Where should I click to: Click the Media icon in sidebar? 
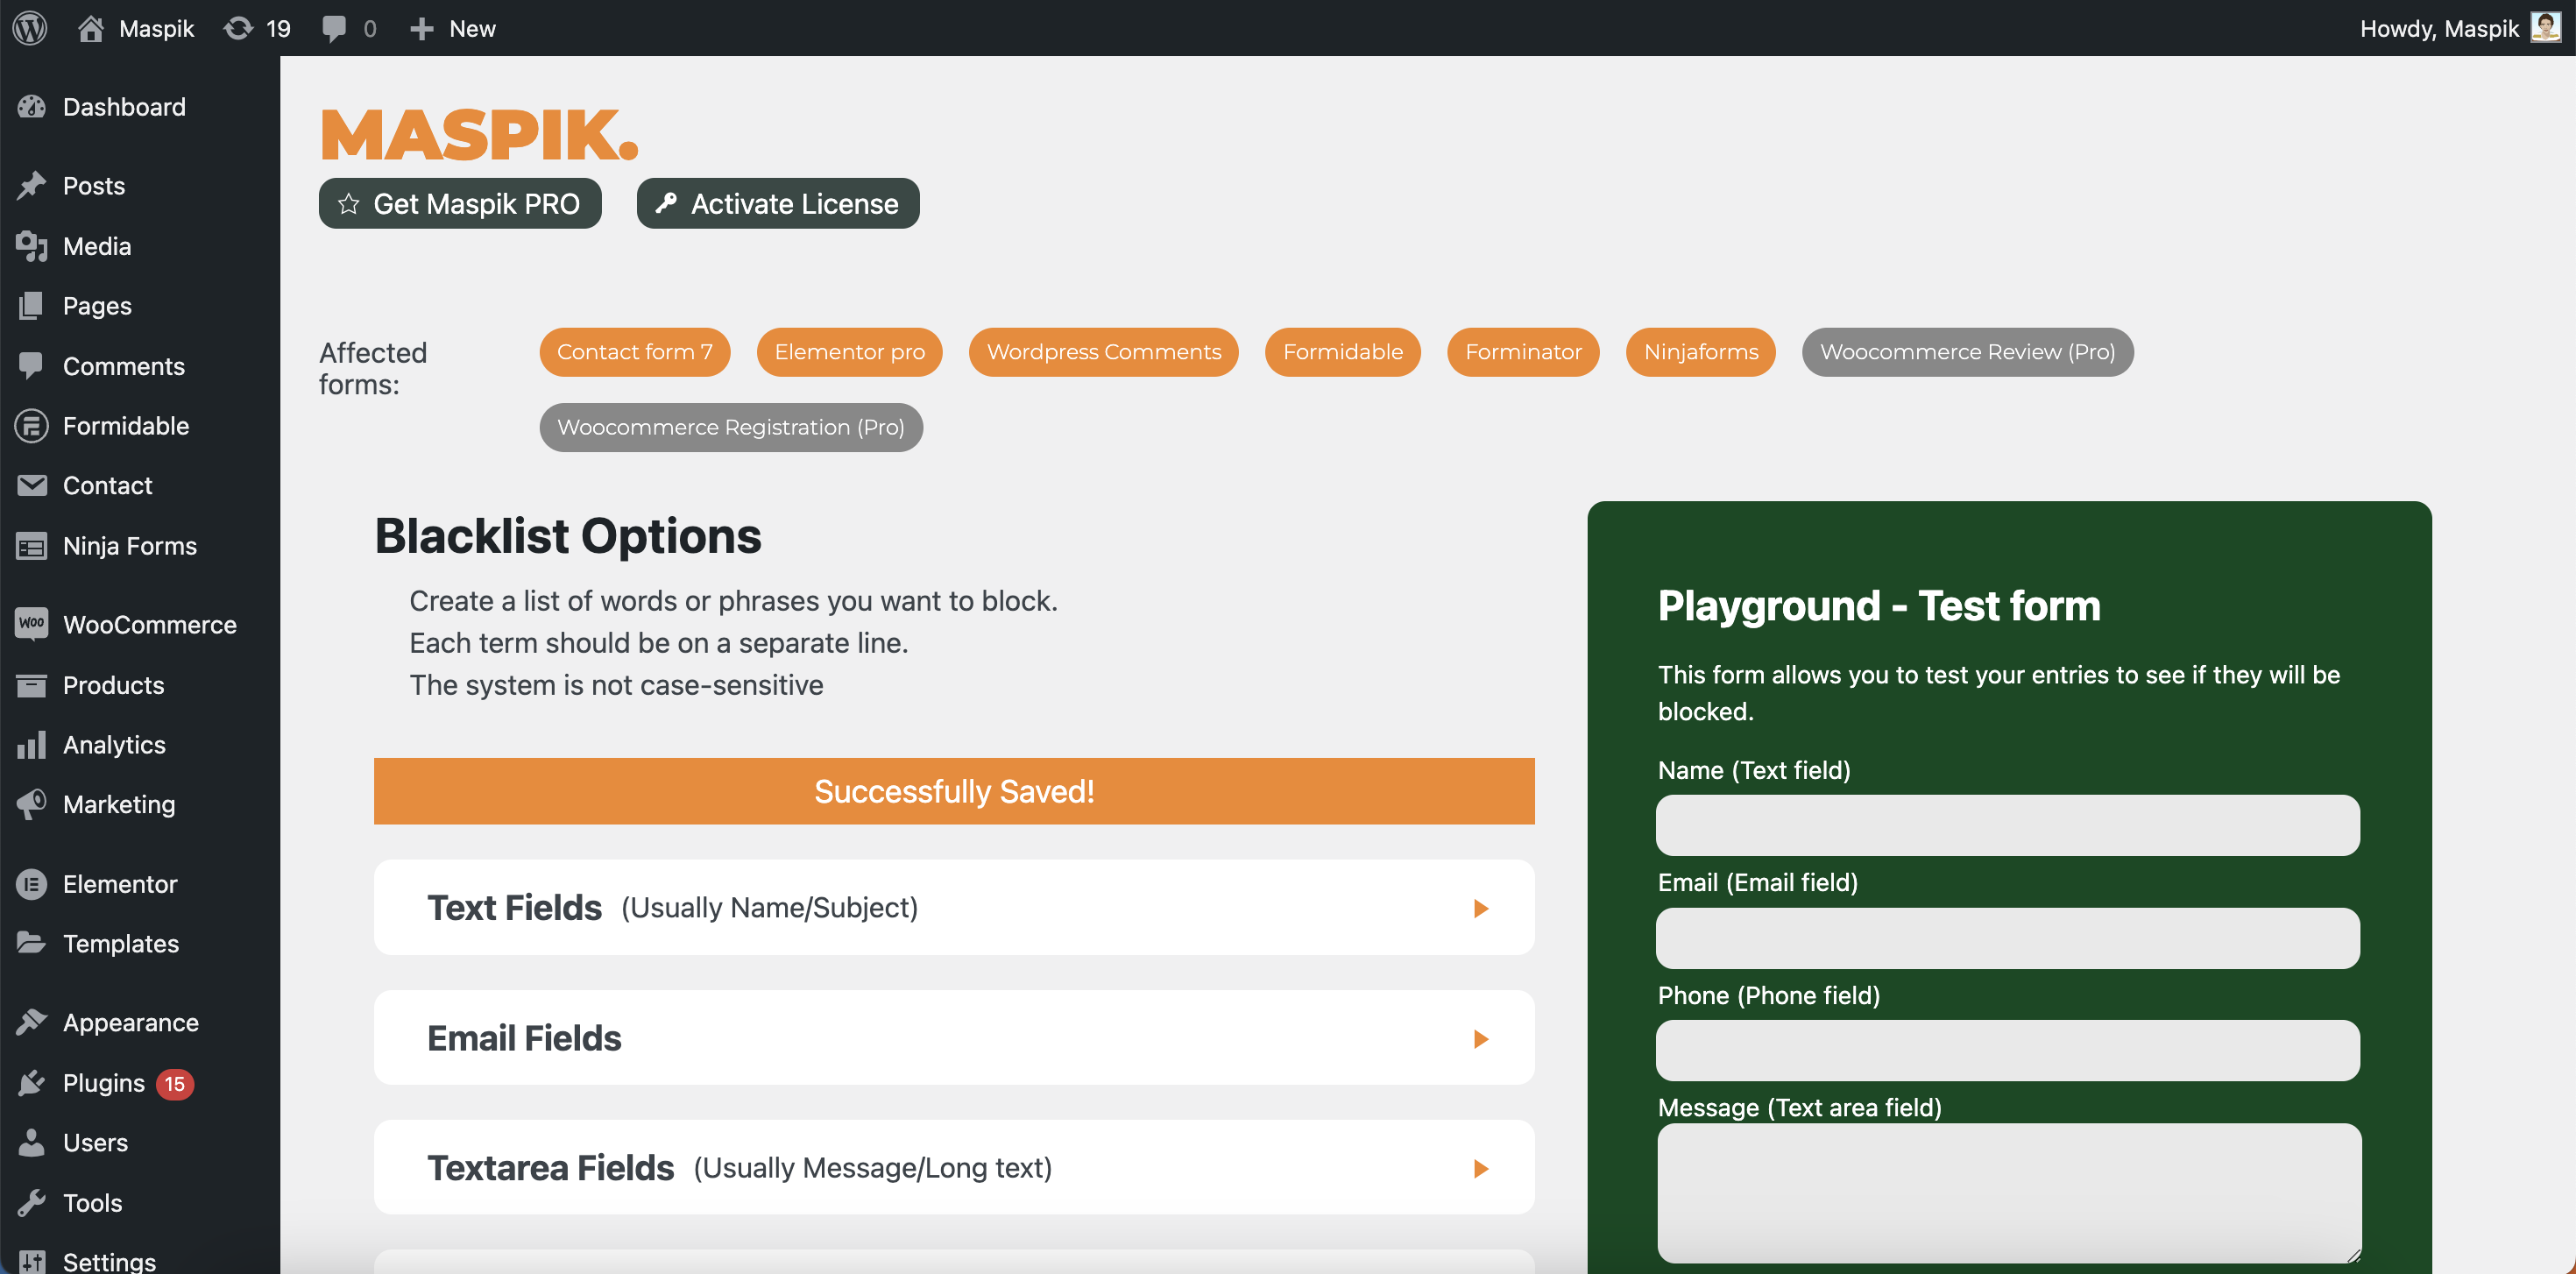pos(32,246)
